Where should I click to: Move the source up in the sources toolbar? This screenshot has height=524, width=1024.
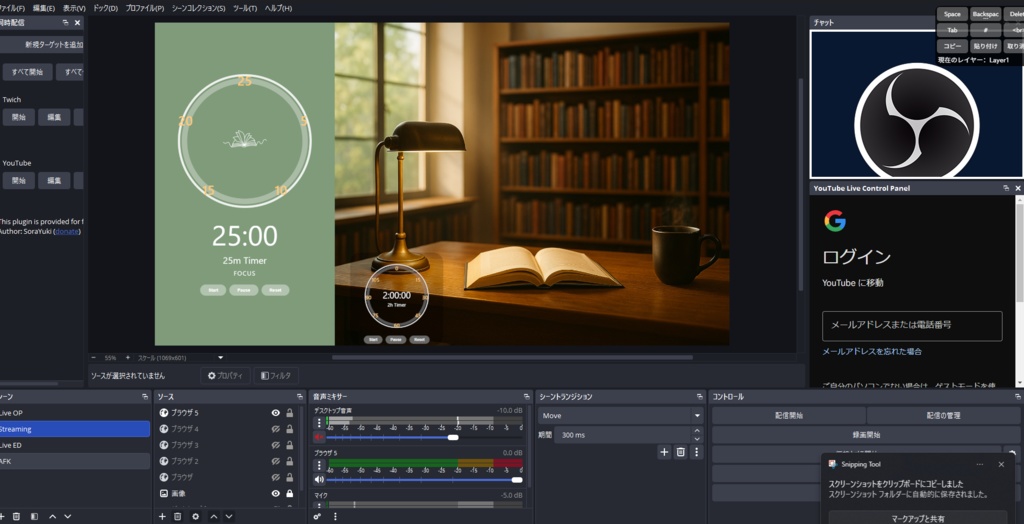214,516
